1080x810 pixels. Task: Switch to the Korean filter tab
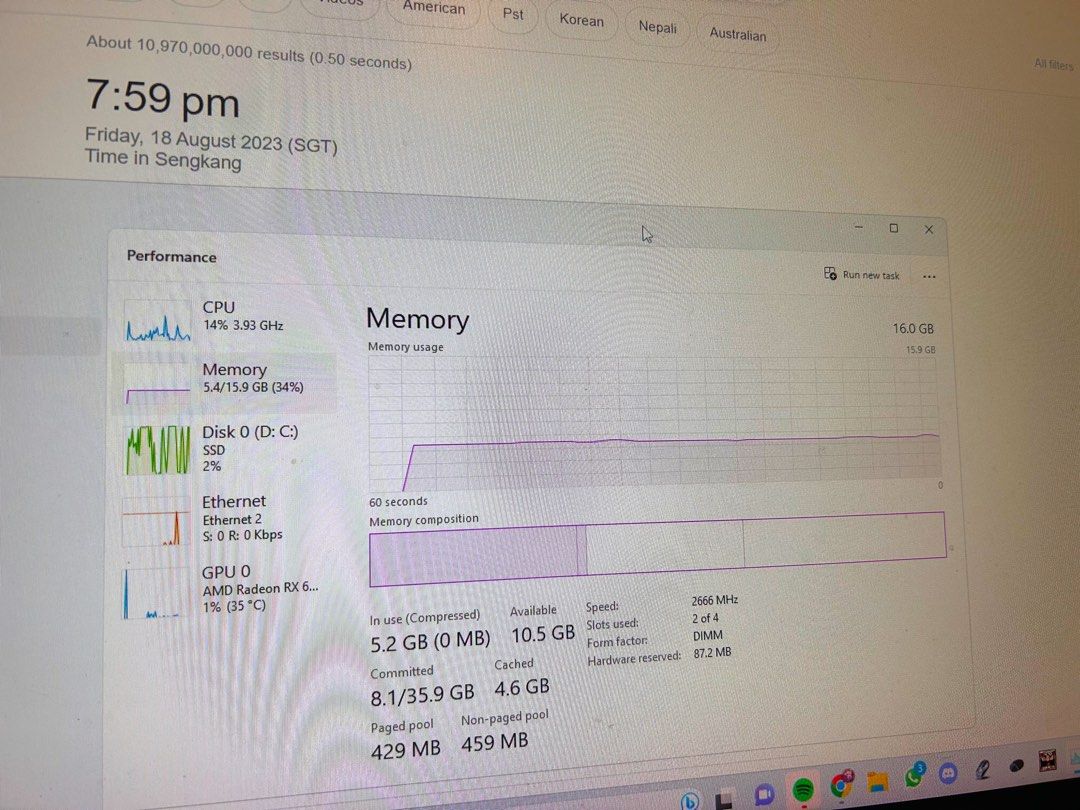click(x=581, y=20)
